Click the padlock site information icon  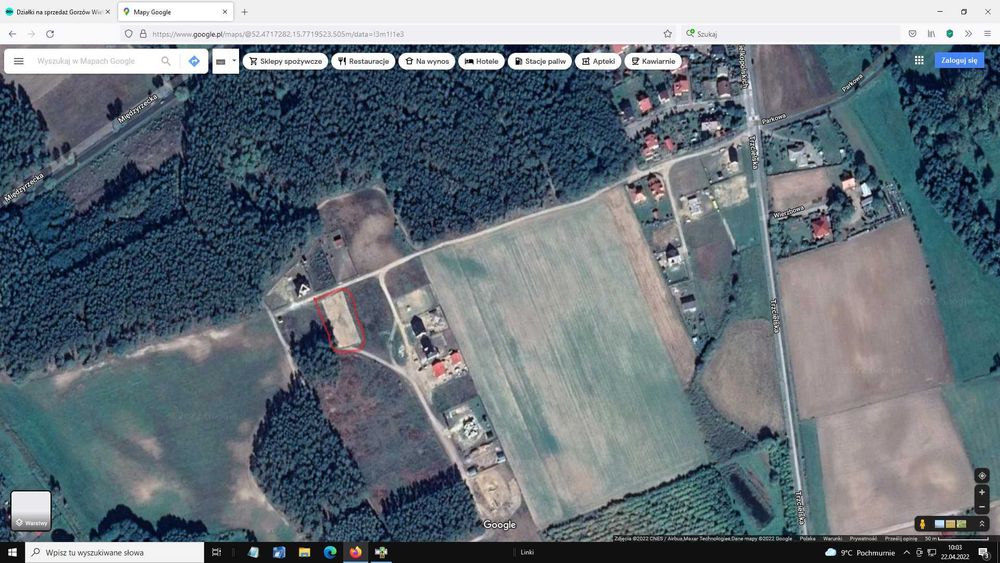click(143, 34)
